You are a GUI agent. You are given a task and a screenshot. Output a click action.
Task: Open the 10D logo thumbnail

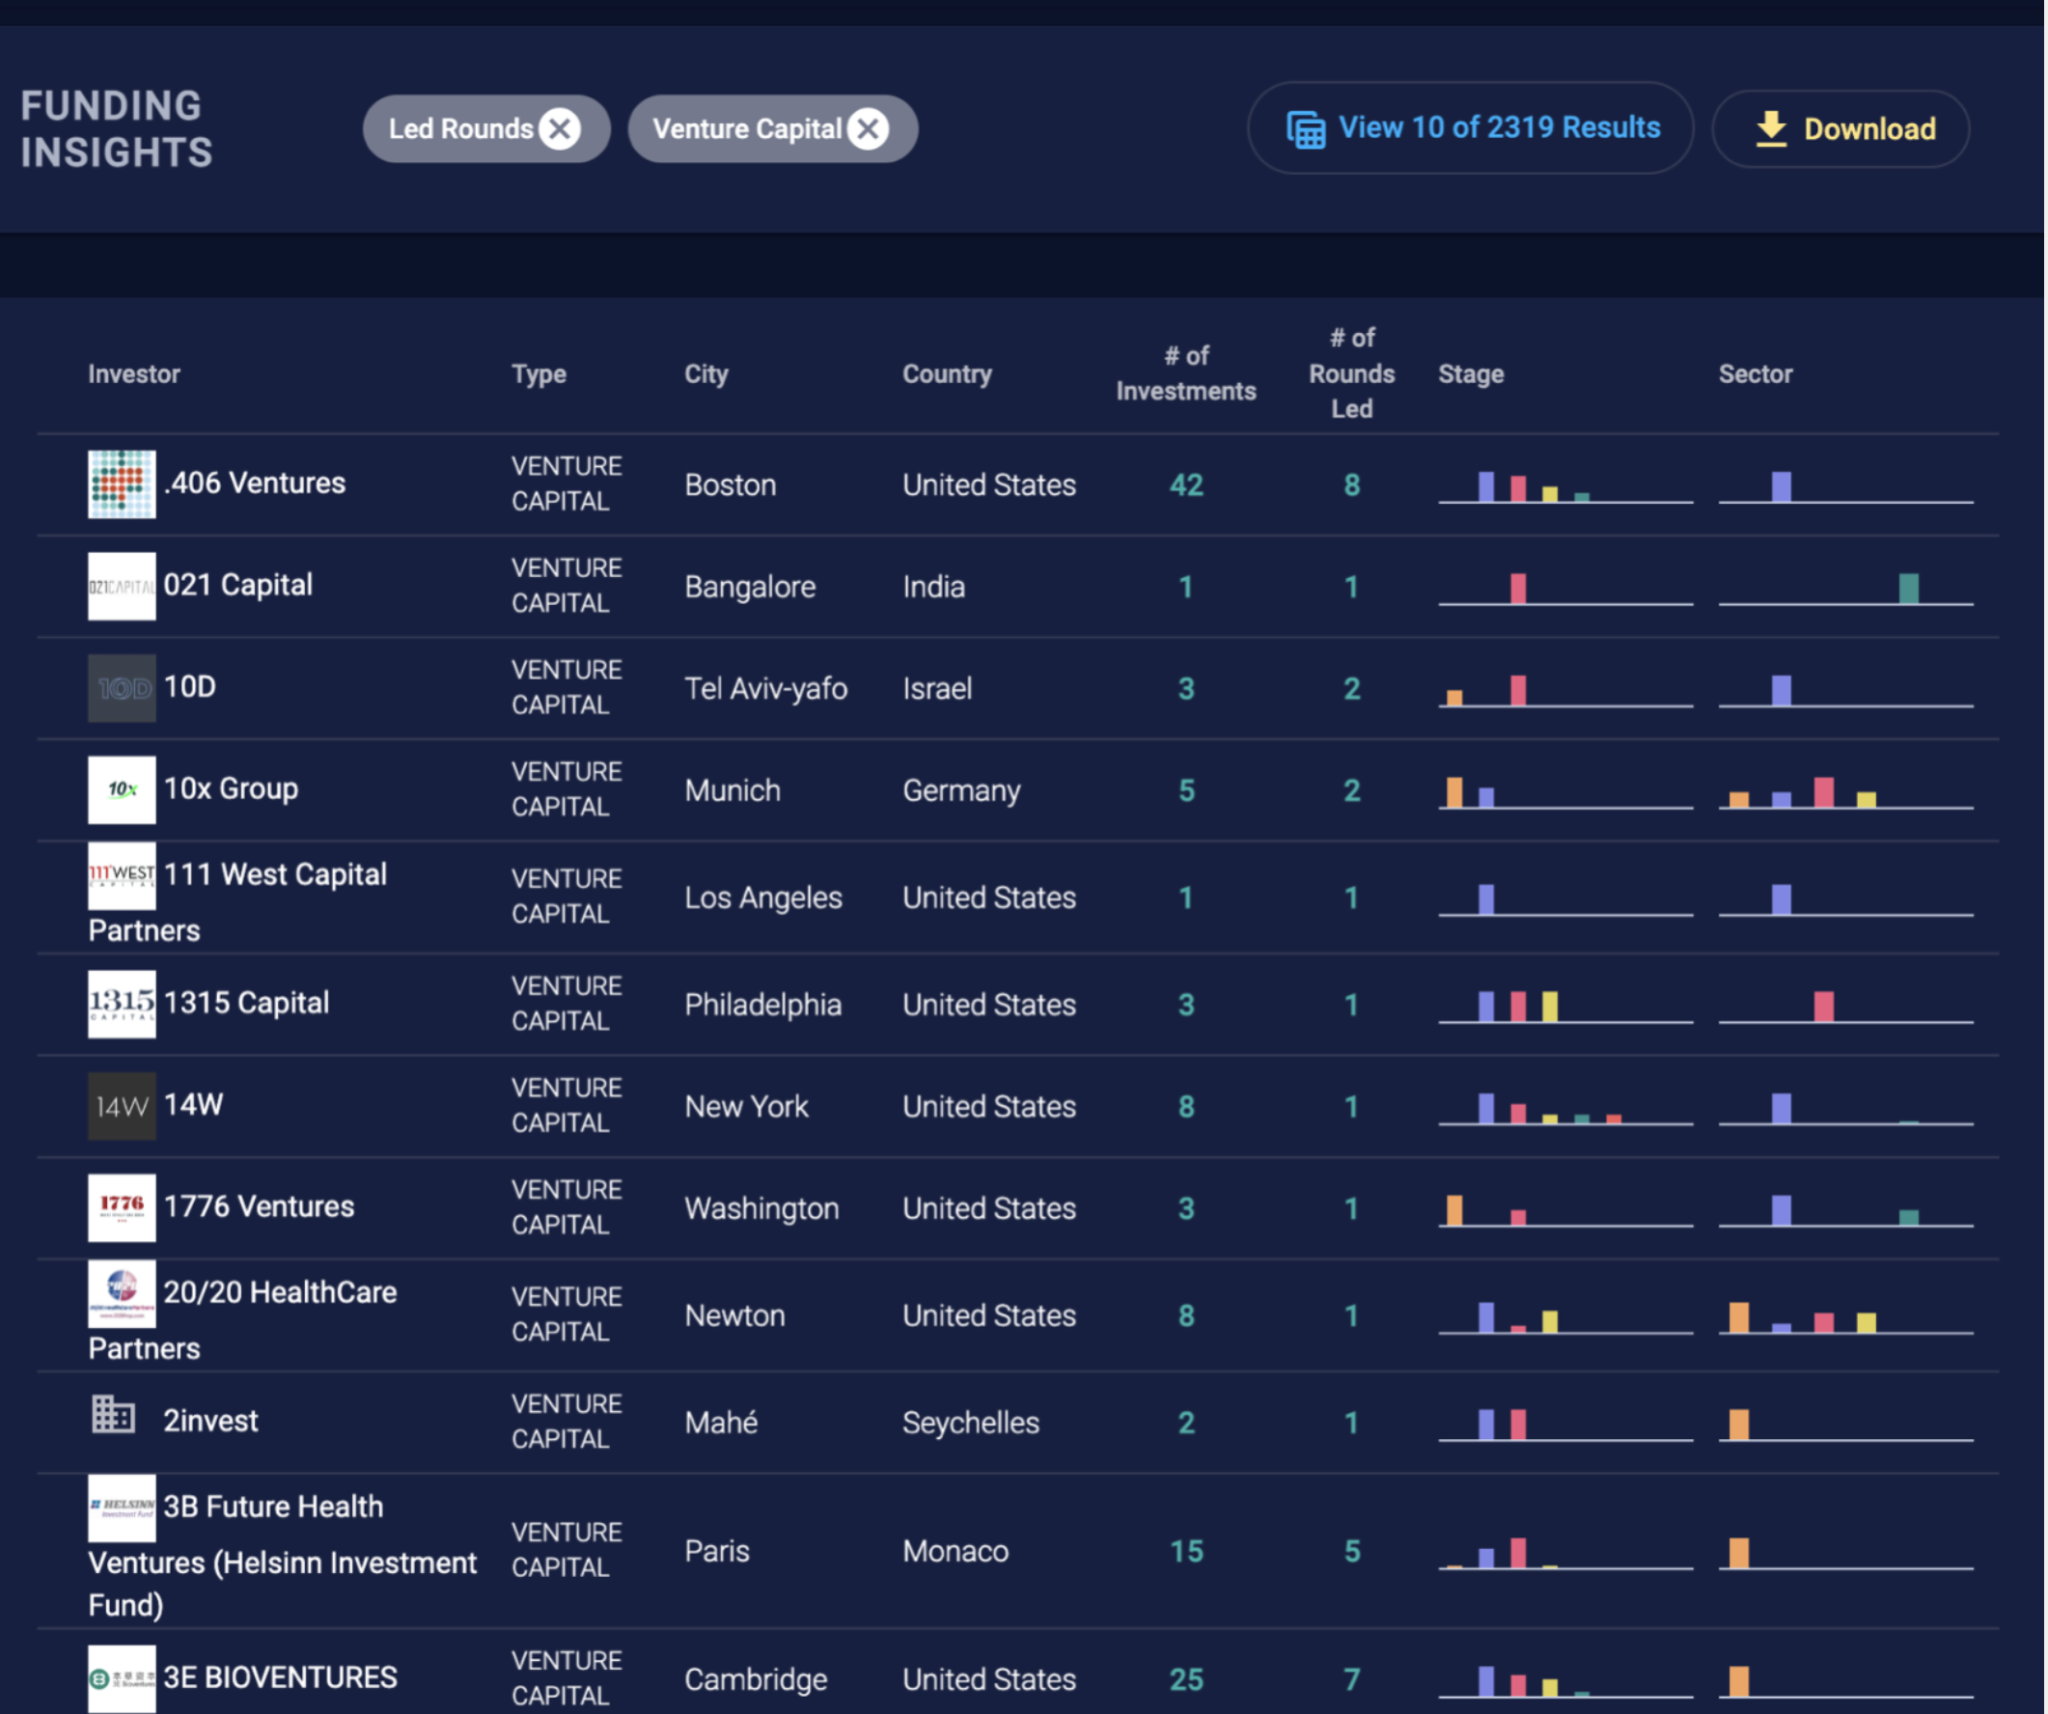tap(122, 688)
